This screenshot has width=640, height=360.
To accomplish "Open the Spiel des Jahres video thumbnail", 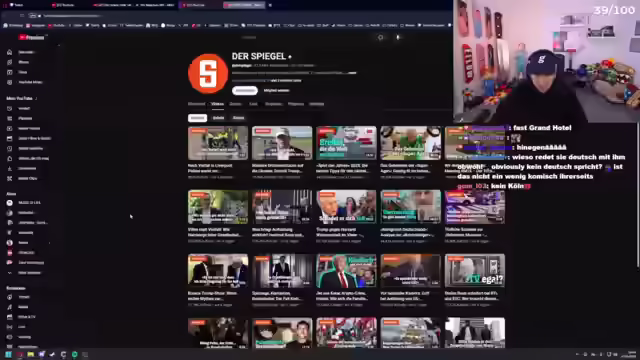I will 346,143.
